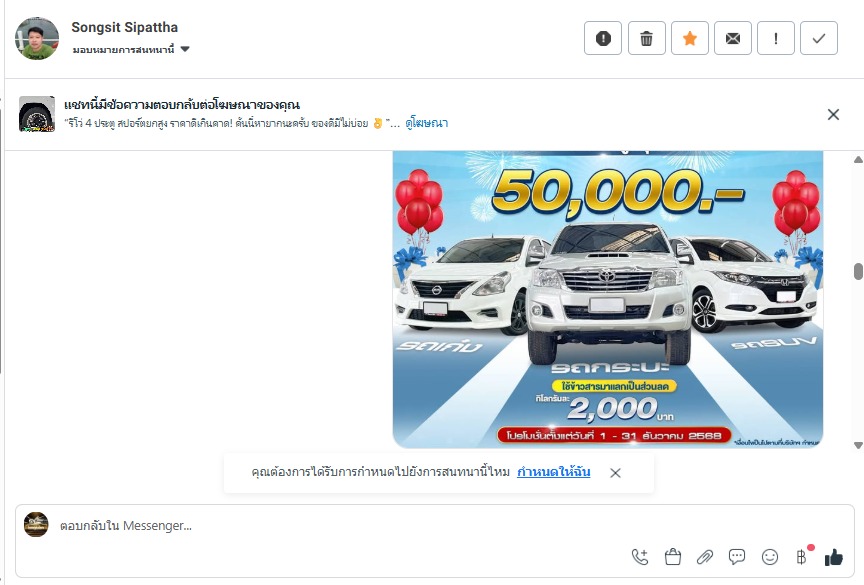Screen dimensions: 864x585
Task: Attach a file with paperclip icon
Action: tap(704, 557)
